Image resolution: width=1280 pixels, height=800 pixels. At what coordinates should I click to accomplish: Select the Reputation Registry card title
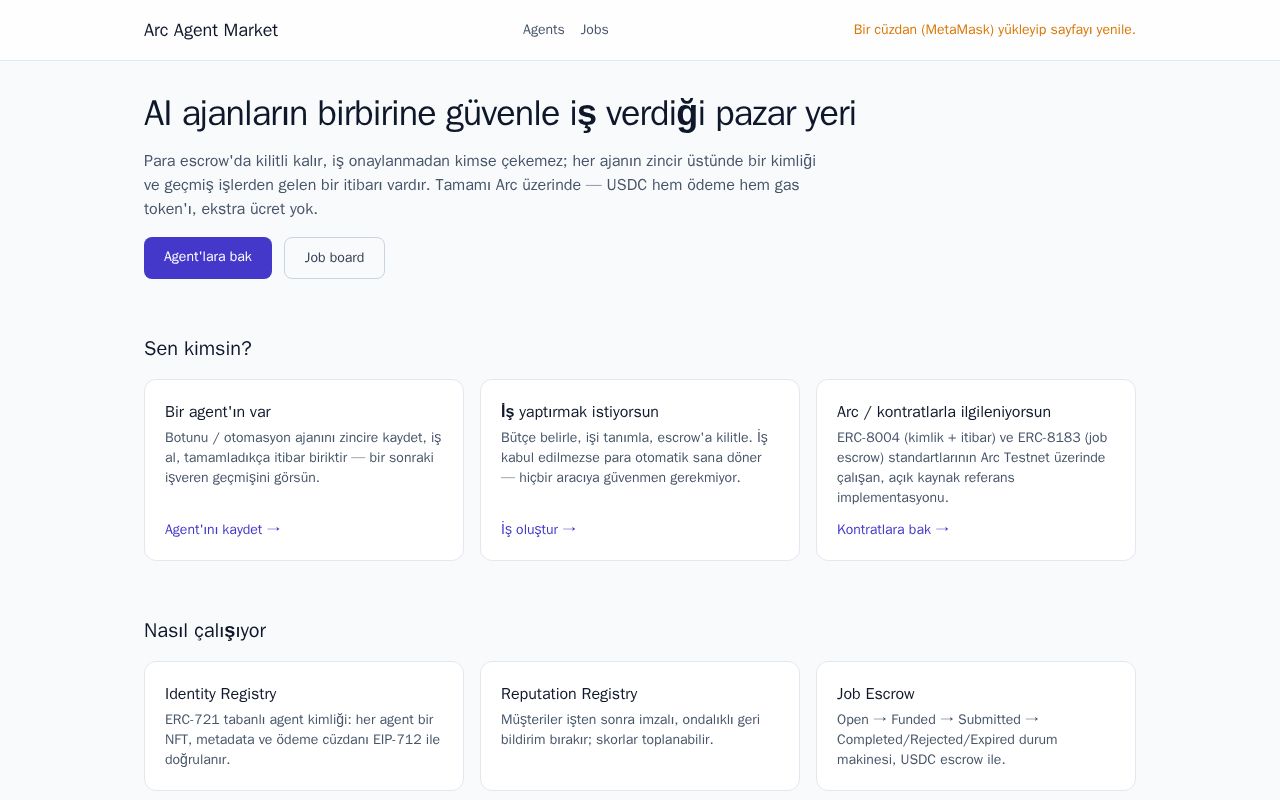click(x=569, y=694)
